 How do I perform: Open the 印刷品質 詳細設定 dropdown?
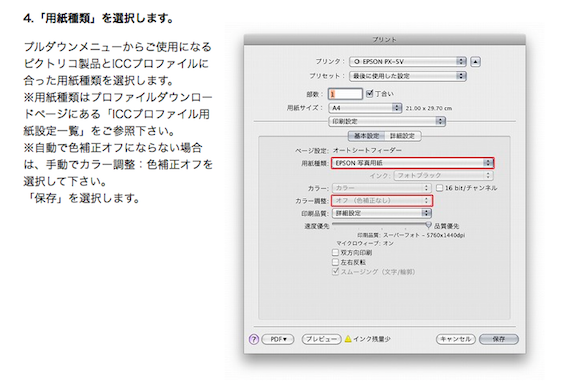(382, 213)
